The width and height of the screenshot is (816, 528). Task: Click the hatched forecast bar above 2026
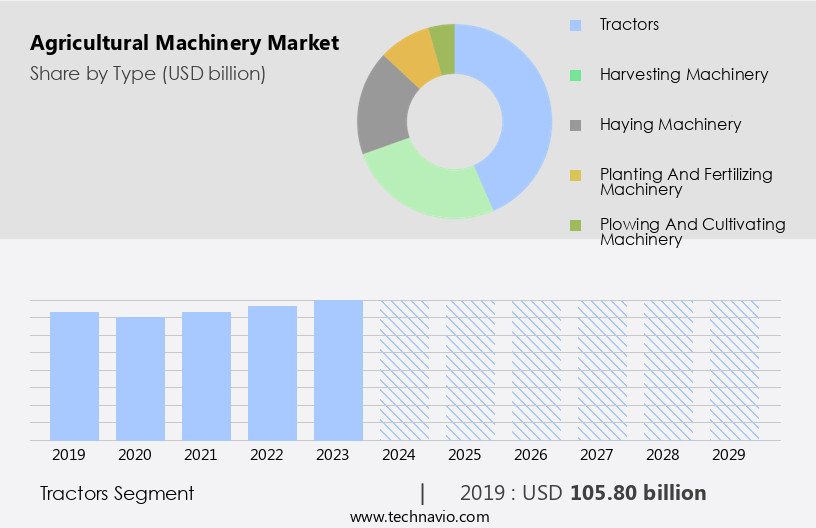537,370
